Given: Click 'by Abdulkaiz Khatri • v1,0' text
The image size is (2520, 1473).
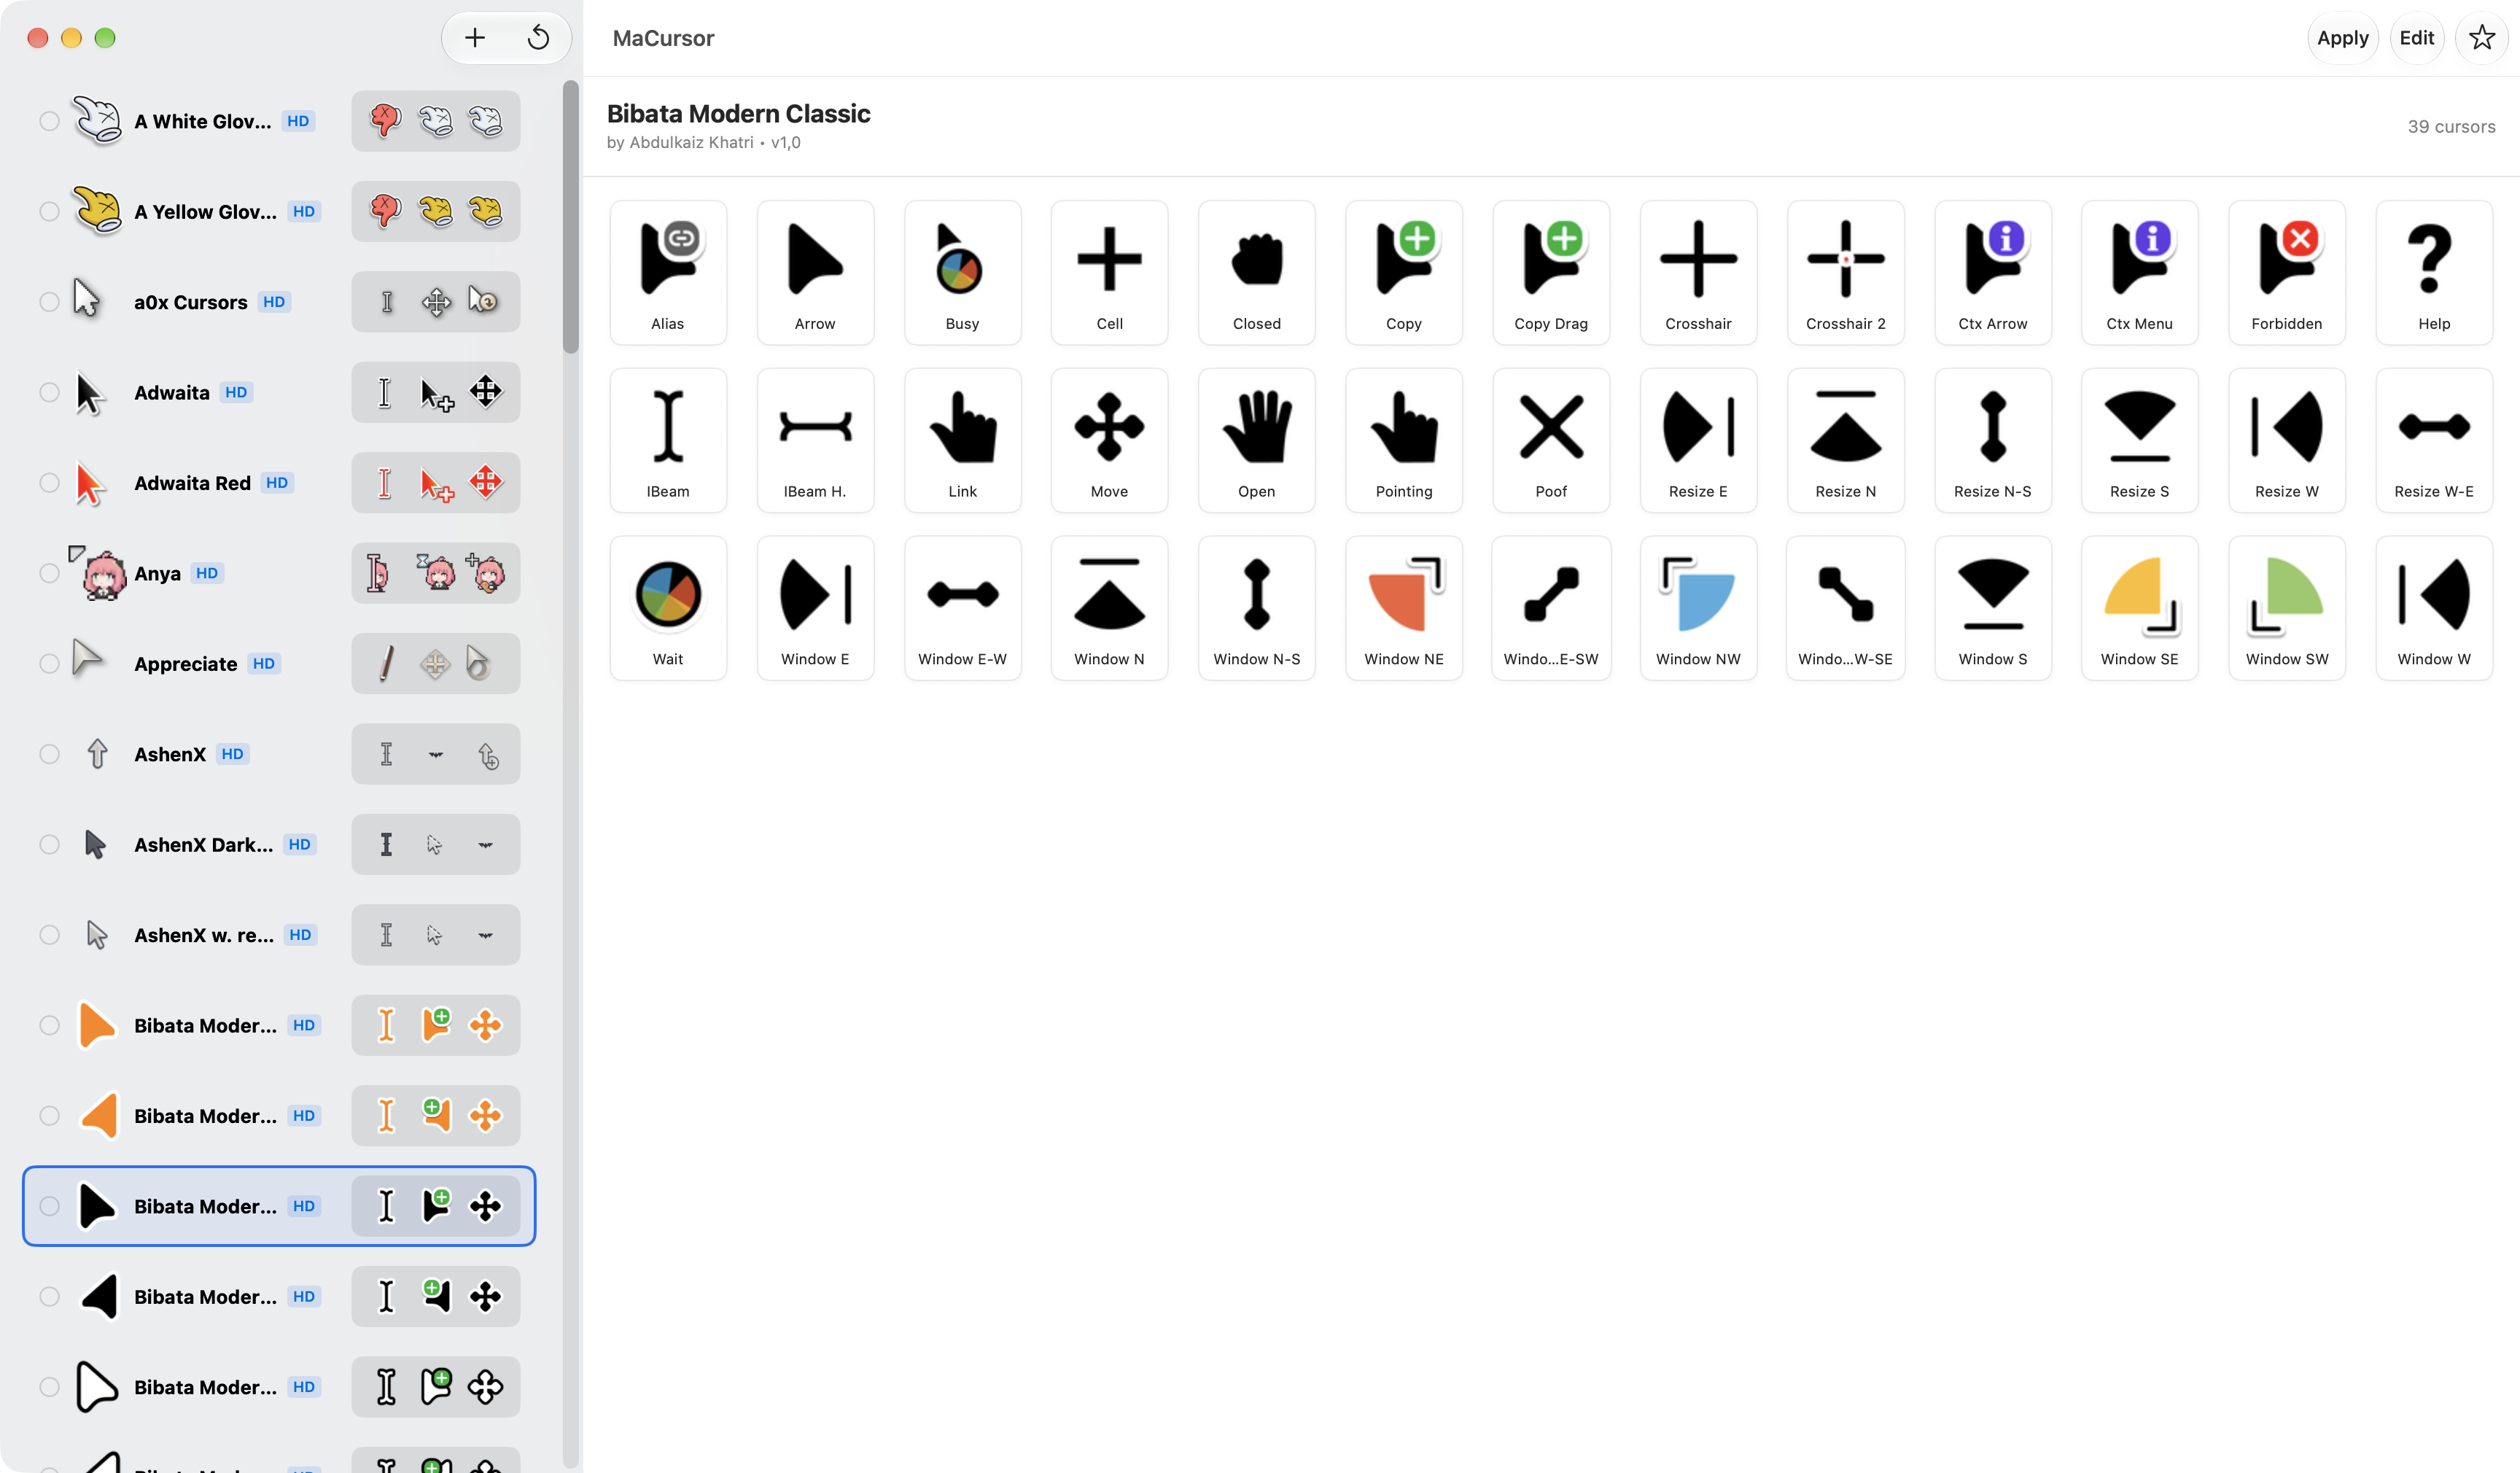Looking at the screenshot, I should [703, 143].
